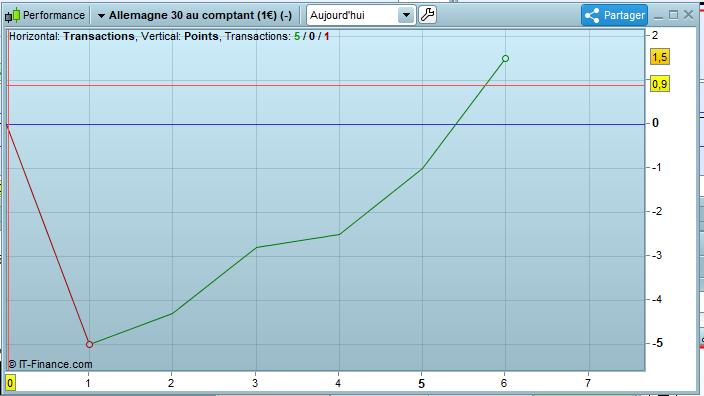Click the bold x-axis label 5
This screenshot has height=396, width=704.
(x=421, y=383)
